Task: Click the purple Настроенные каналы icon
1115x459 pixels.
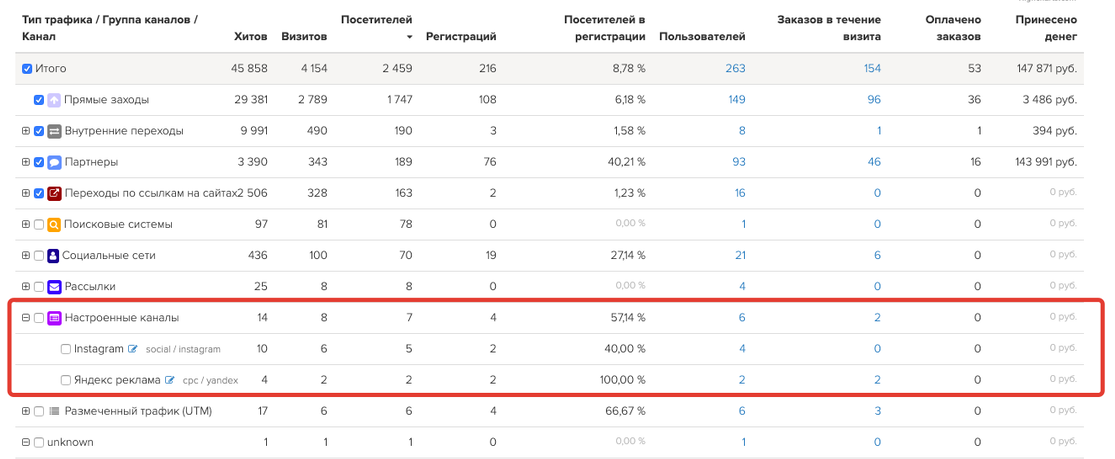Action: coord(54,318)
